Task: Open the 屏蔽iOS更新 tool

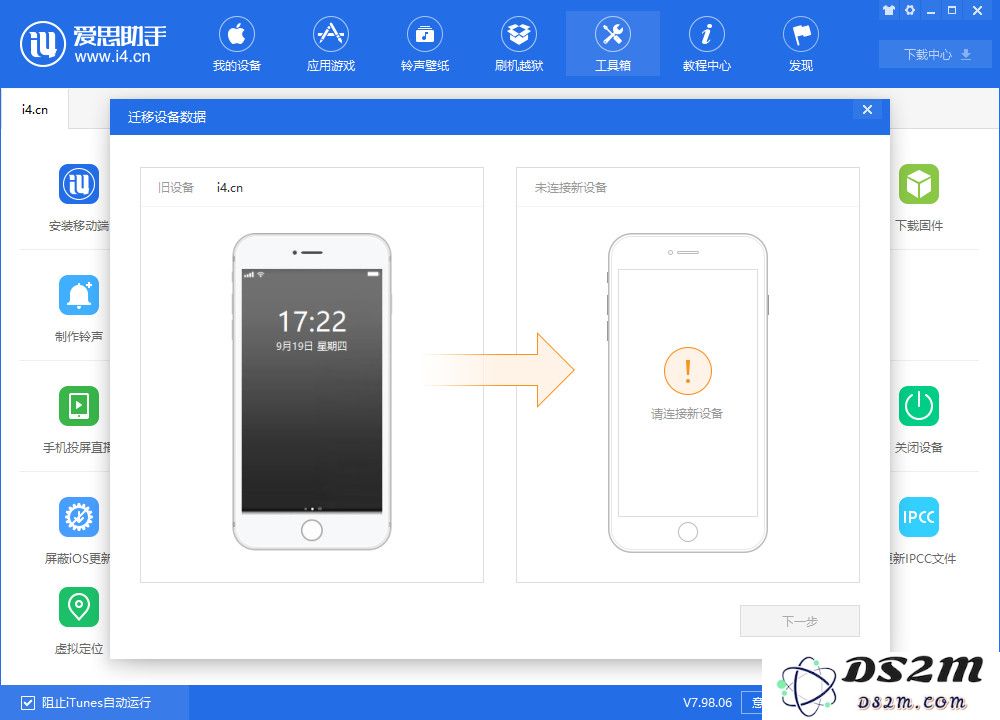Action: (x=79, y=517)
